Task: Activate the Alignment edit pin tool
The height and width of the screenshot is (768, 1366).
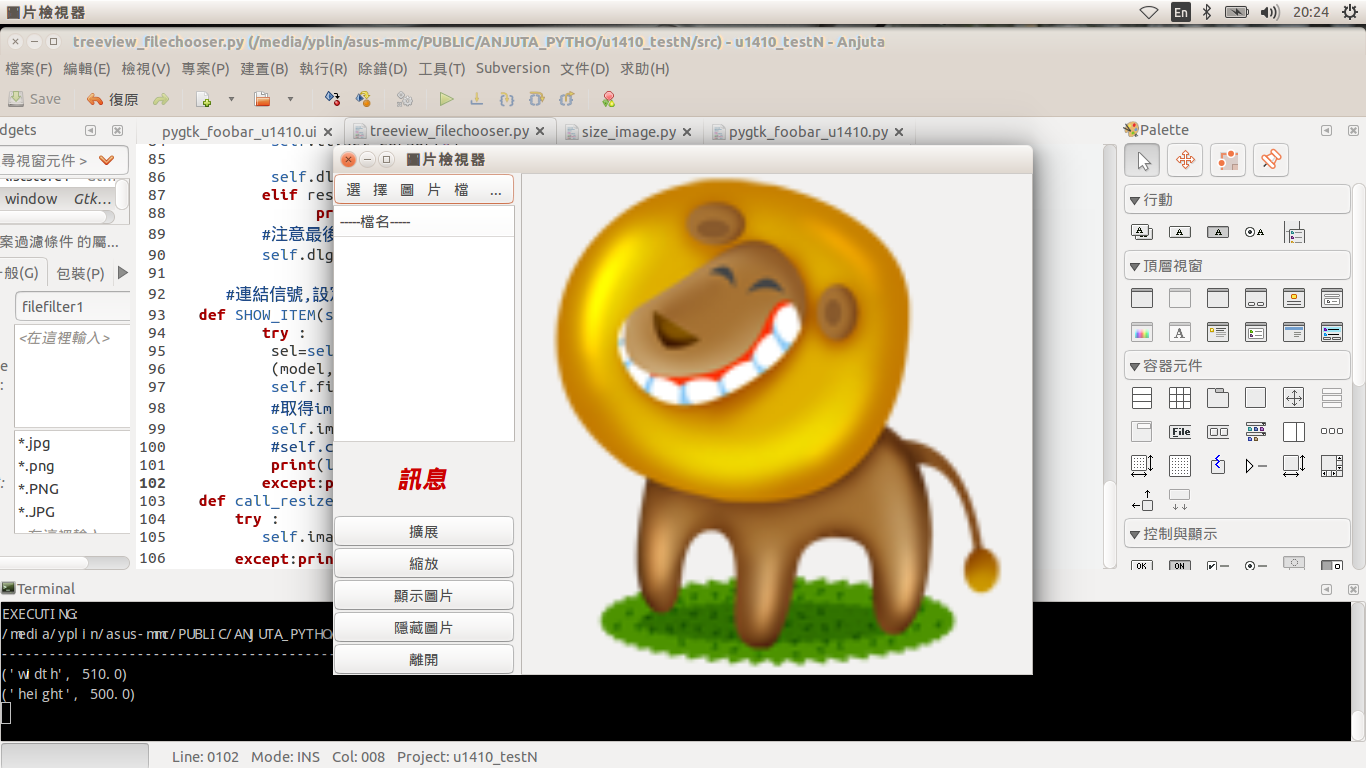Action: pyautogui.click(x=1271, y=160)
